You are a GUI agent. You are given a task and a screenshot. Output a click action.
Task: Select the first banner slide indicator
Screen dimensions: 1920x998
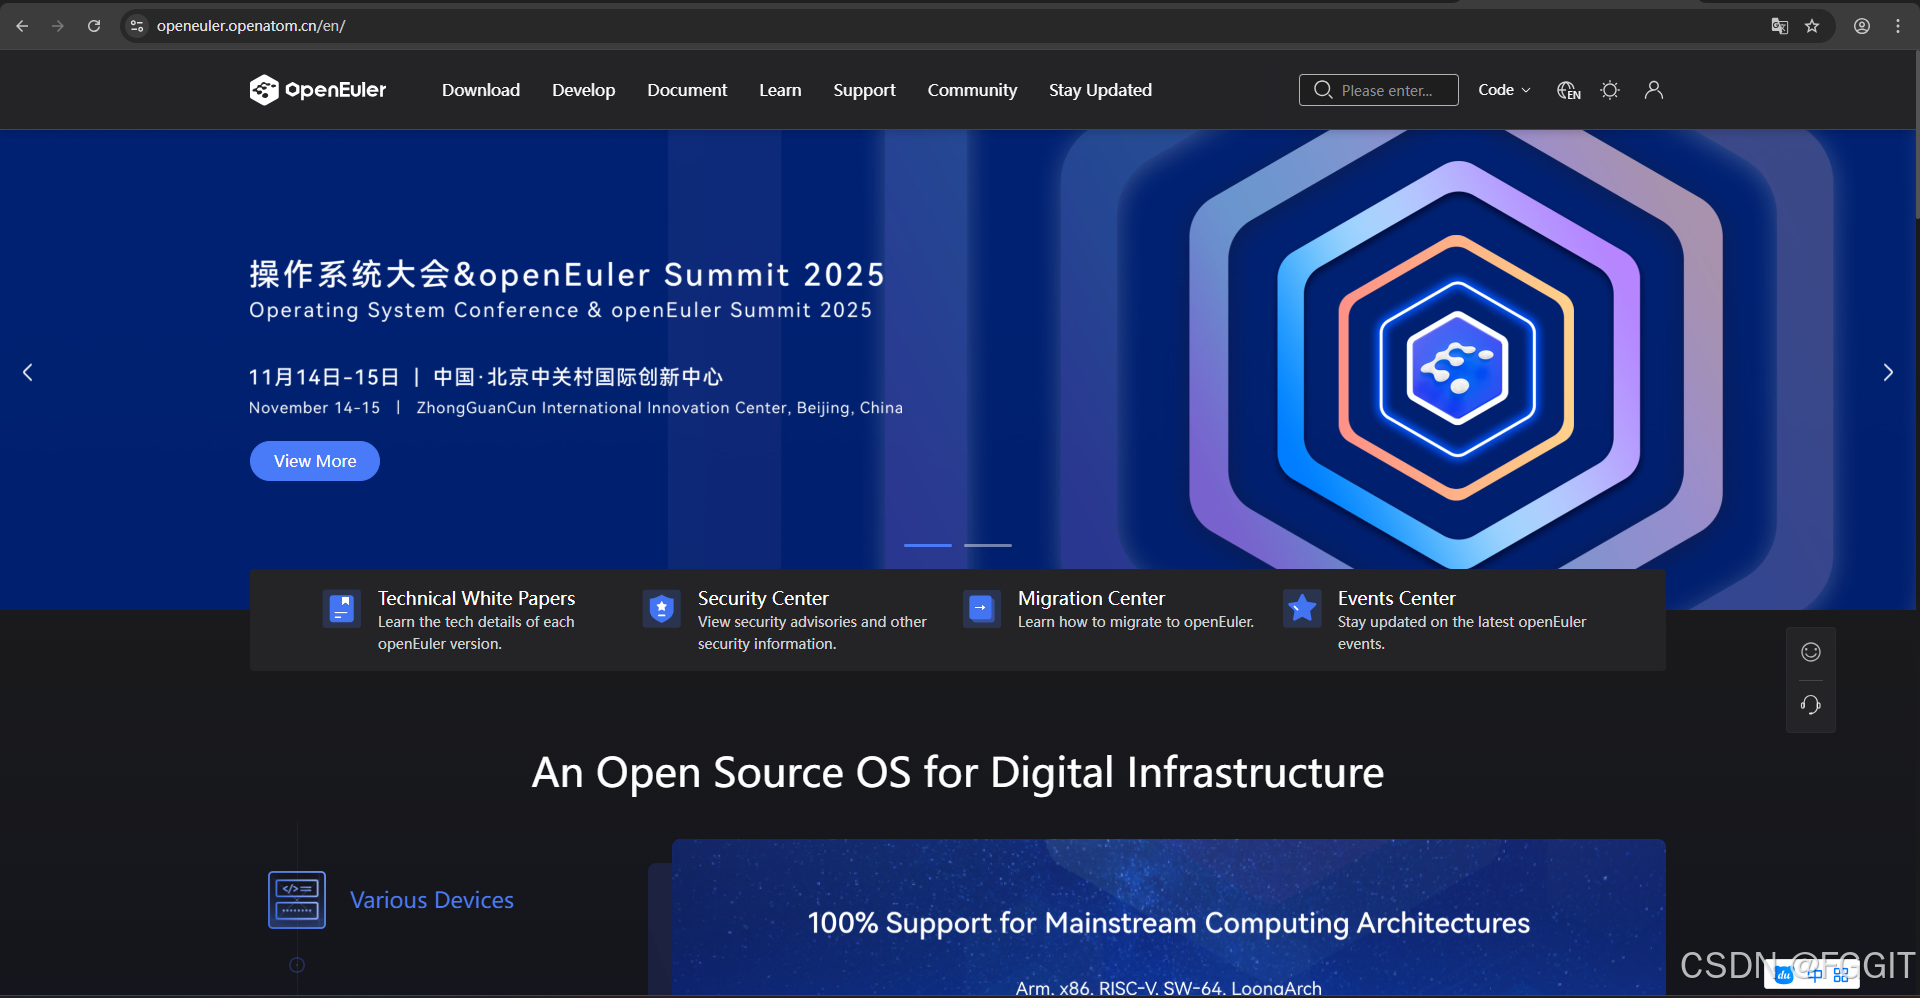tap(928, 545)
